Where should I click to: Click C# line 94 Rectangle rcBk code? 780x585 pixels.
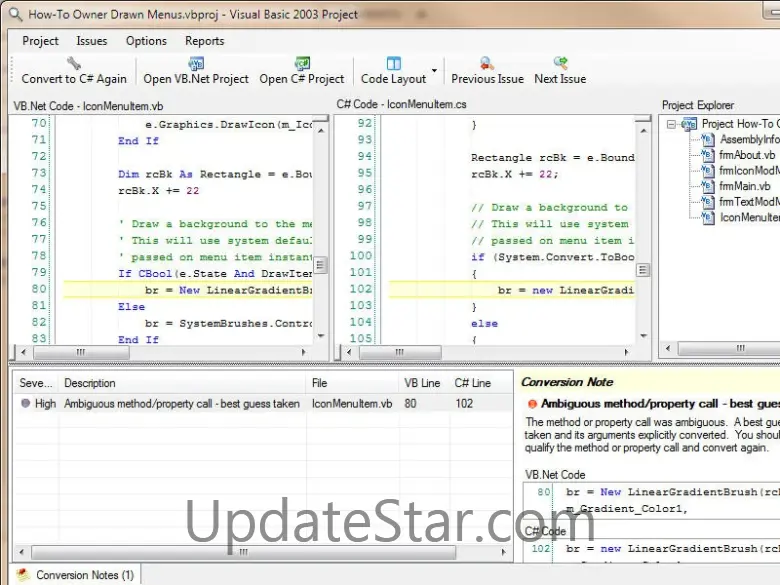pos(553,158)
